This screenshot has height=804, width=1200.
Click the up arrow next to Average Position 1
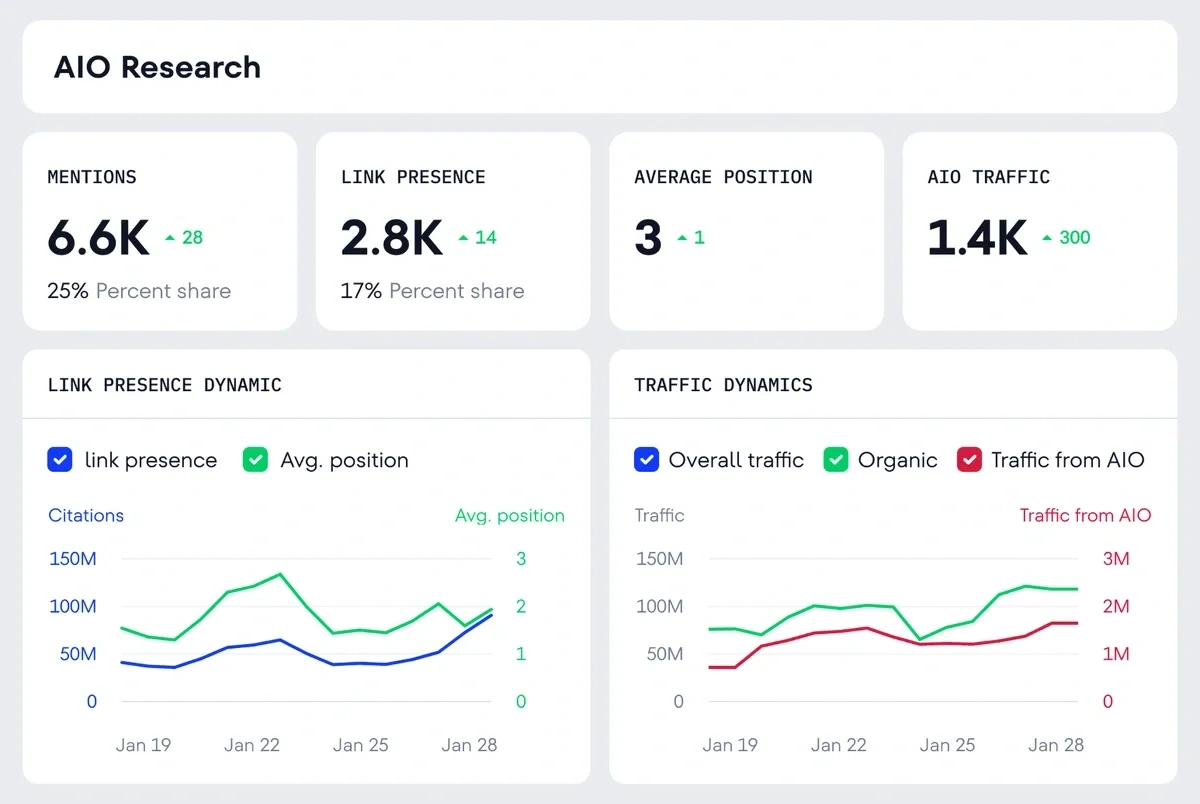pyautogui.click(x=682, y=238)
